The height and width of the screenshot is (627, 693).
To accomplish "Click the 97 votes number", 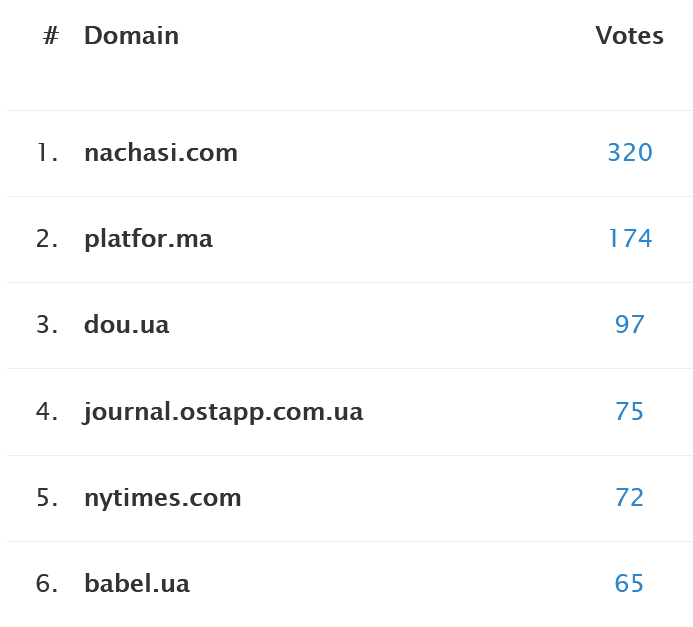I will pyautogui.click(x=629, y=325).
